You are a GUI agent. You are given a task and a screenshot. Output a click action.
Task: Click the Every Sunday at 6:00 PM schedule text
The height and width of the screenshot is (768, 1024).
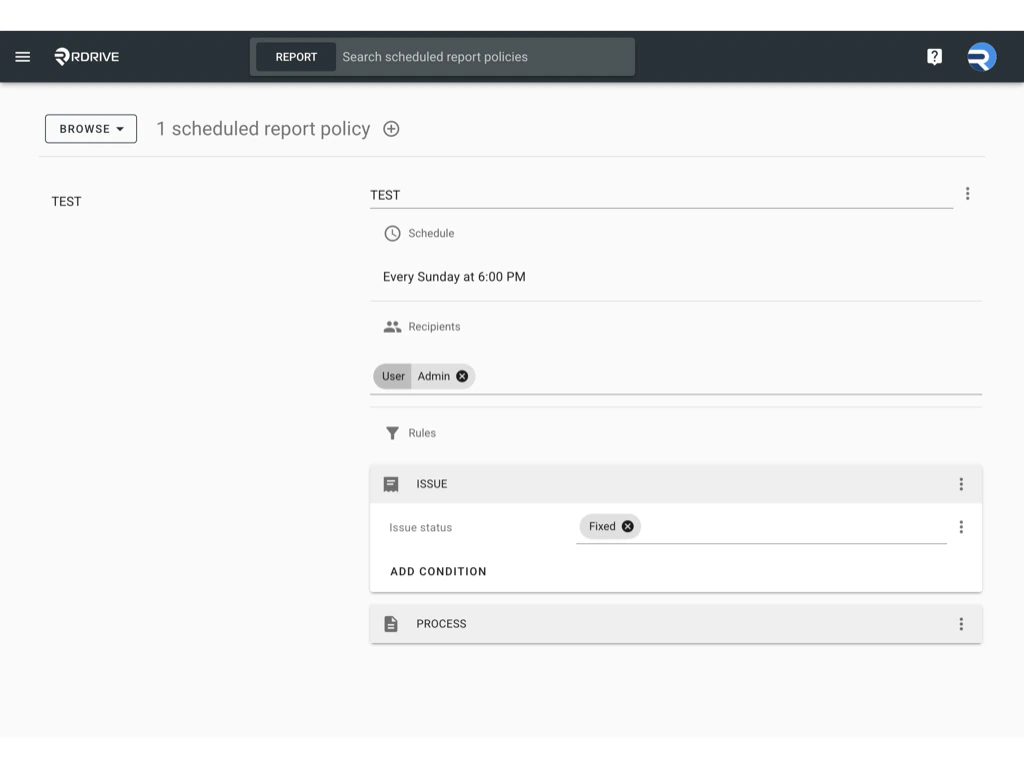pyautogui.click(x=453, y=276)
